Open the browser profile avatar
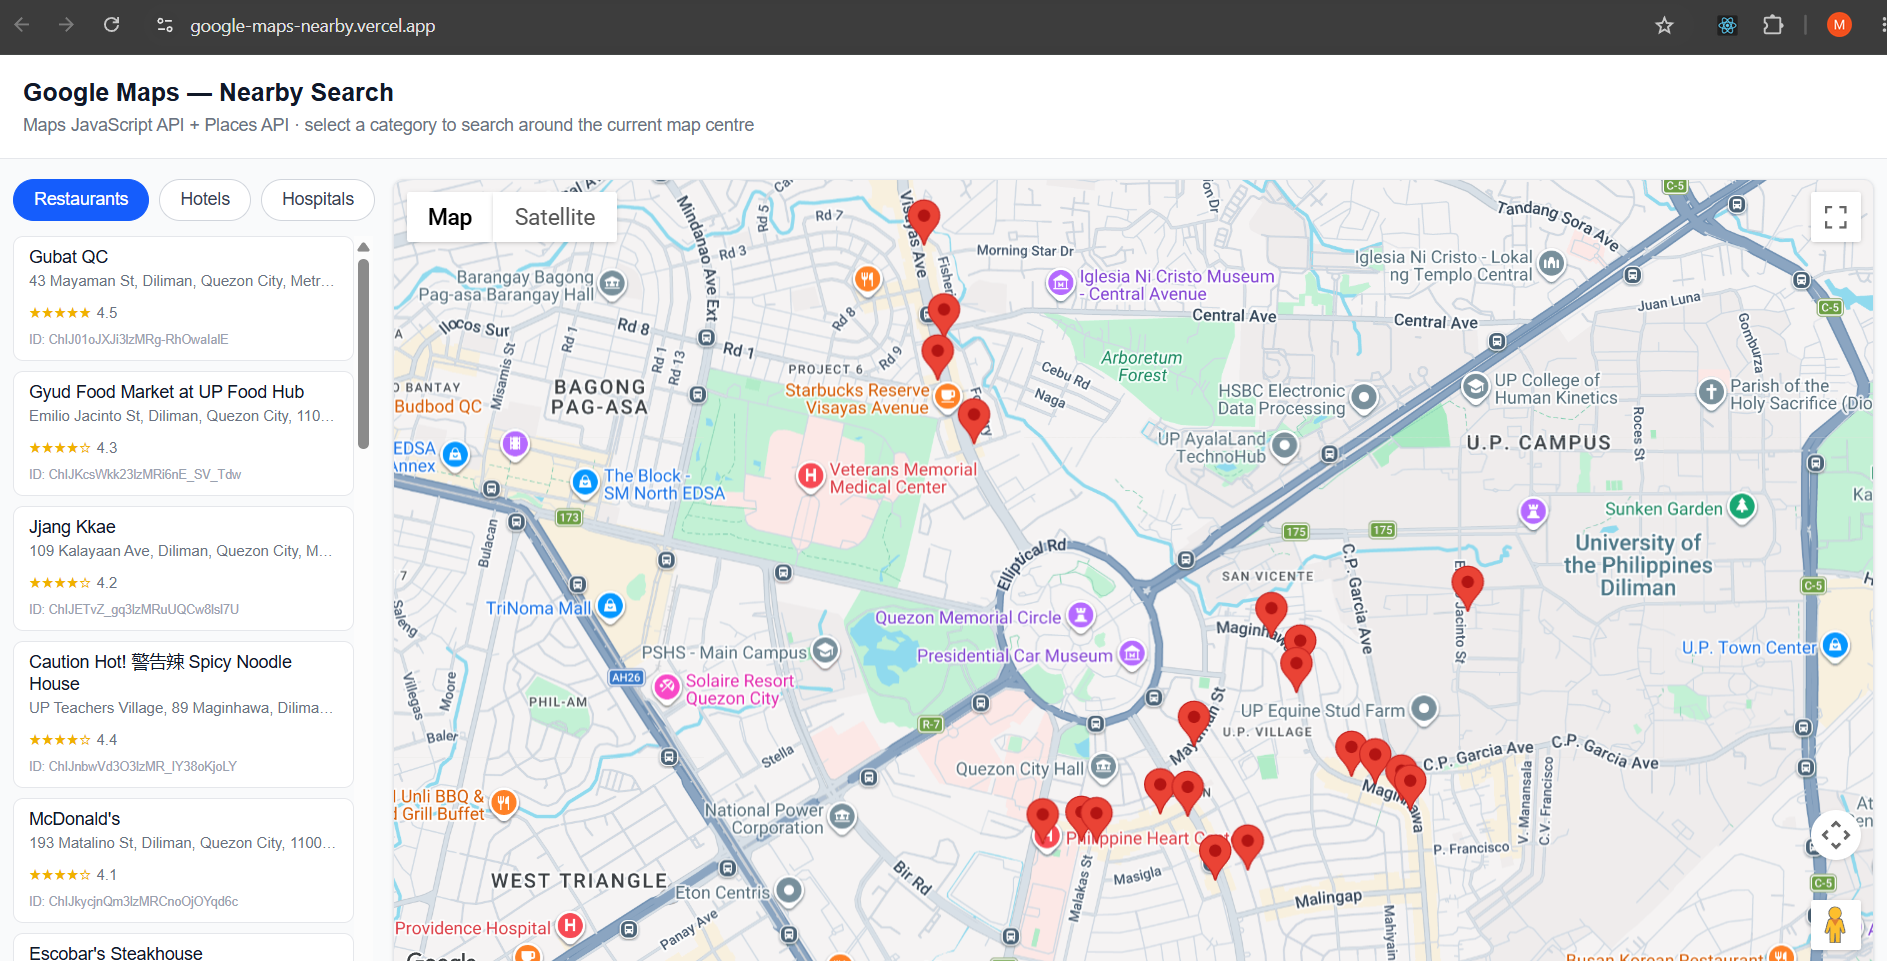The image size is (1887, 961). click(x=1839, y=25)
